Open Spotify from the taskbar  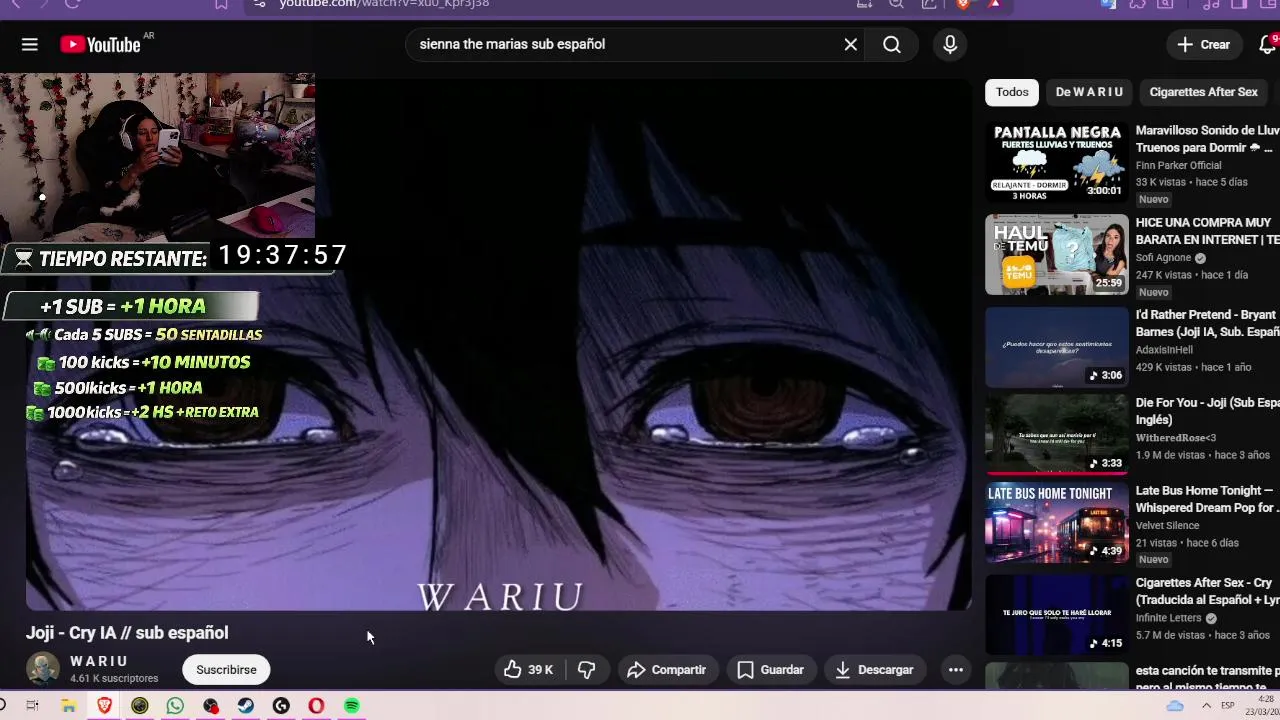tap(351, 706)
